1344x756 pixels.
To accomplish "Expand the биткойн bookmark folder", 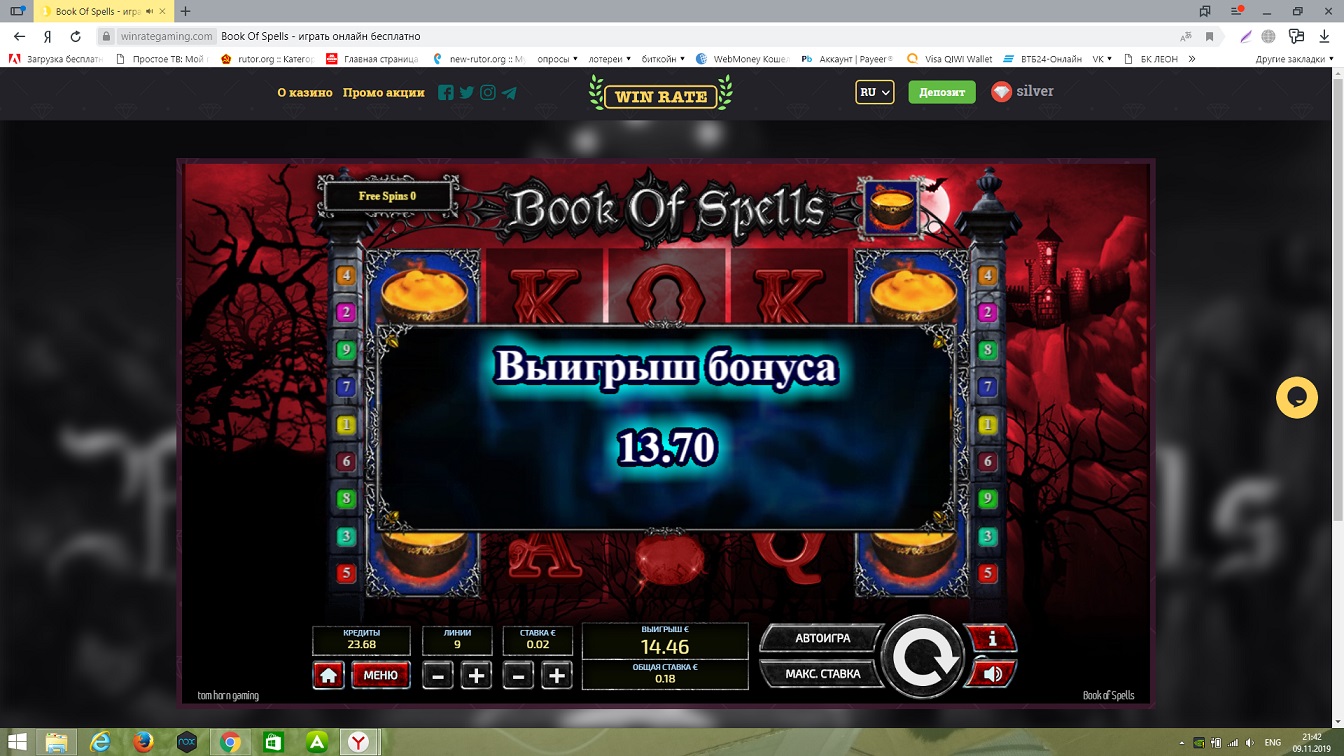I will [662, 59].
